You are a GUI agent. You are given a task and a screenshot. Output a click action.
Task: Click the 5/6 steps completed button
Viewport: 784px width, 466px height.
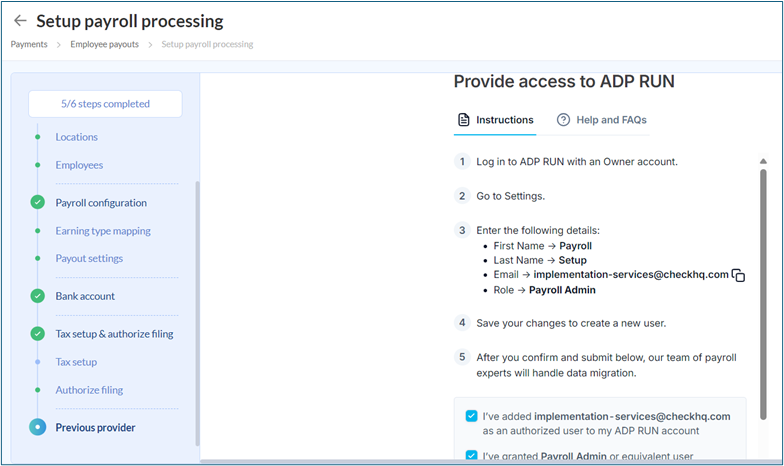tap(106, 104)
